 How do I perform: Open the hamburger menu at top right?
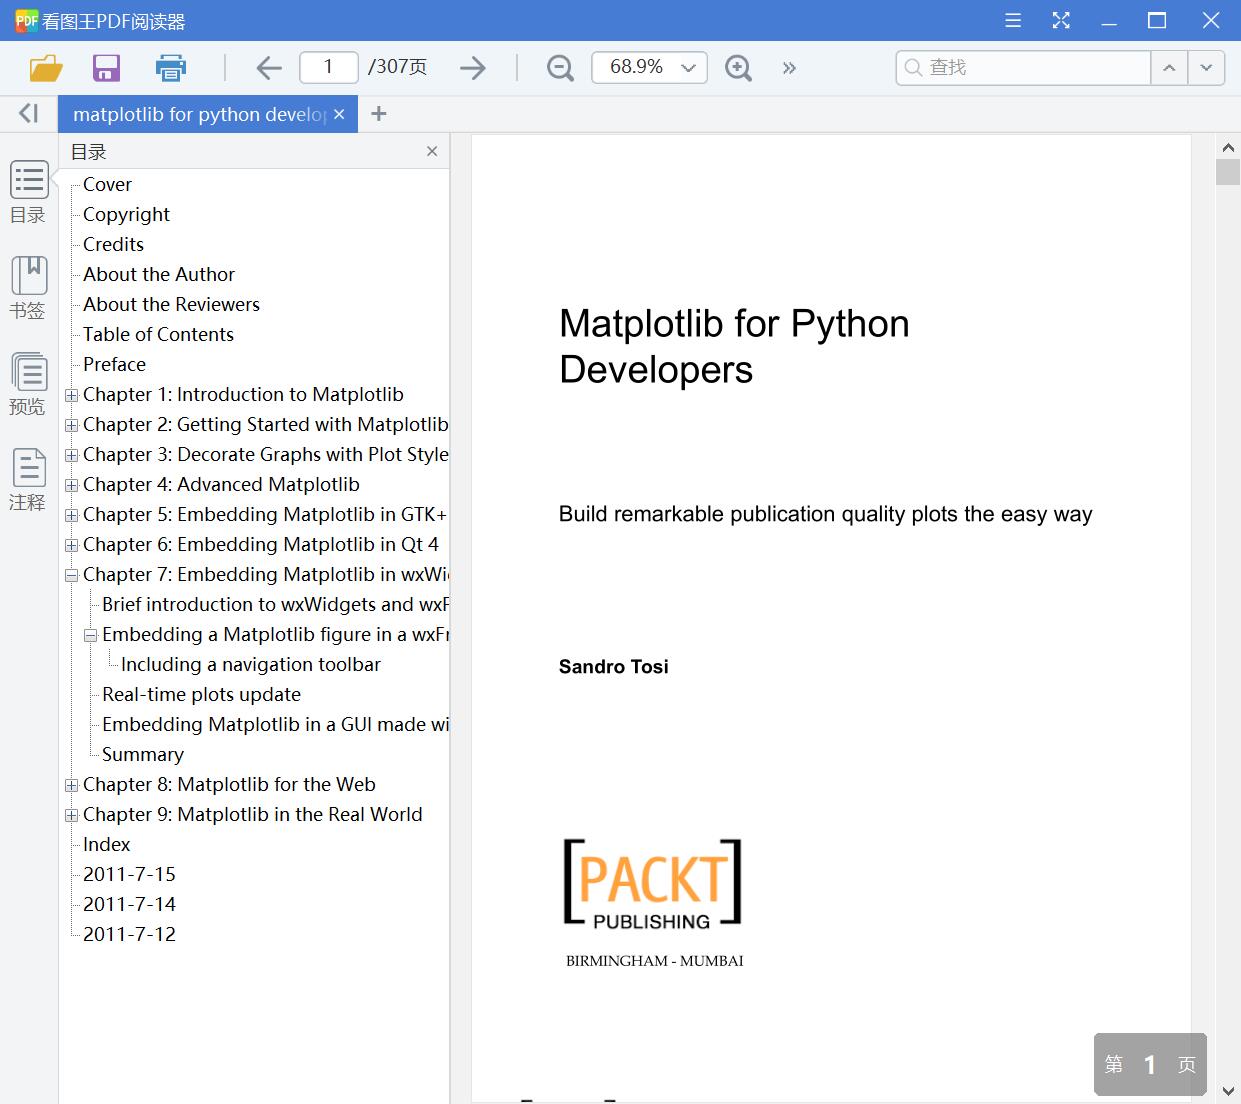pos(1012,19)
